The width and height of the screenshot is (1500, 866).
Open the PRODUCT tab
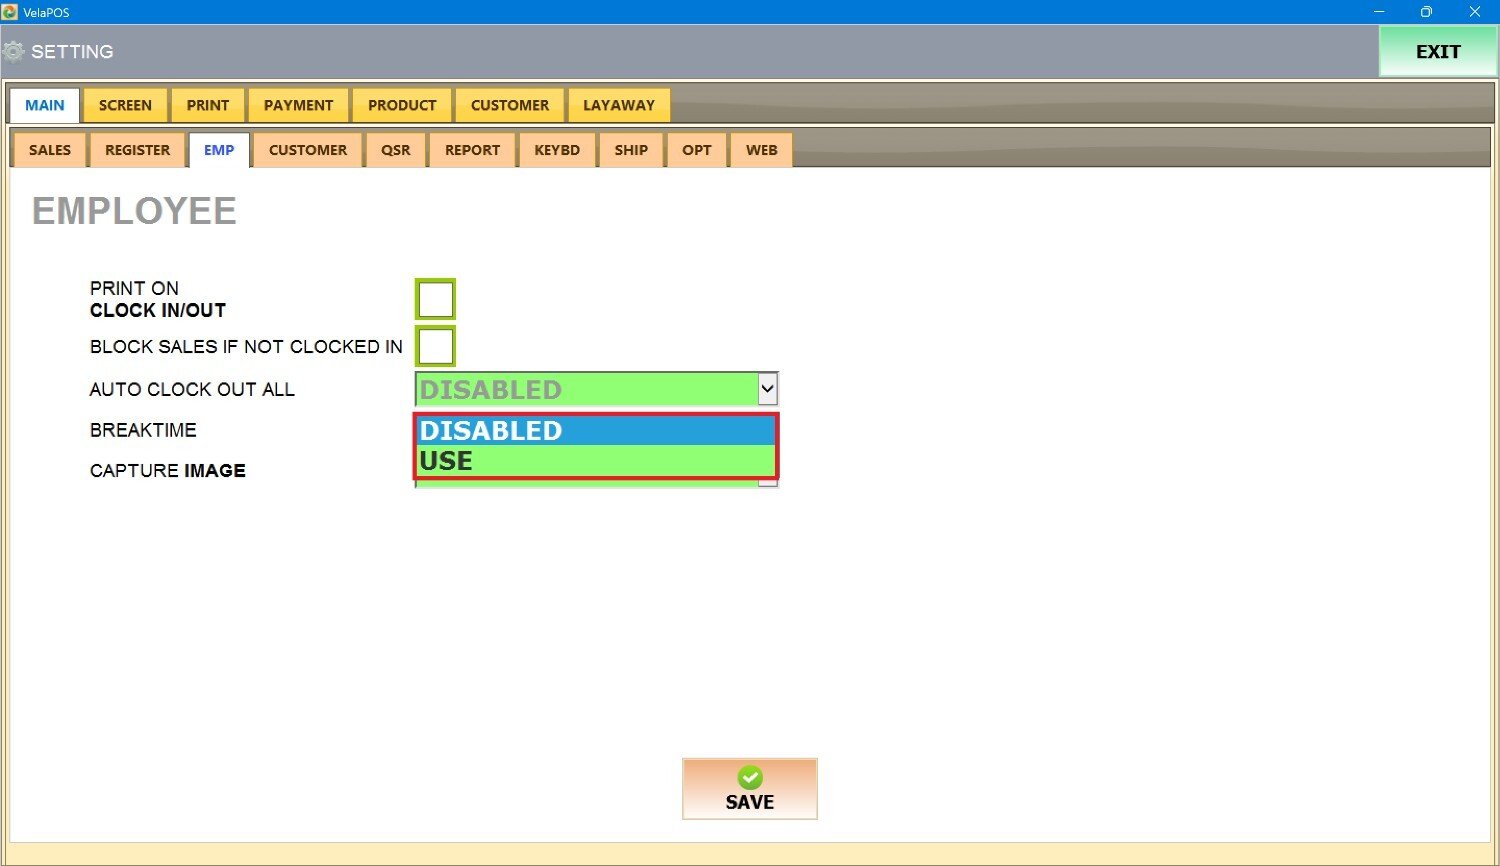(402, 105)
